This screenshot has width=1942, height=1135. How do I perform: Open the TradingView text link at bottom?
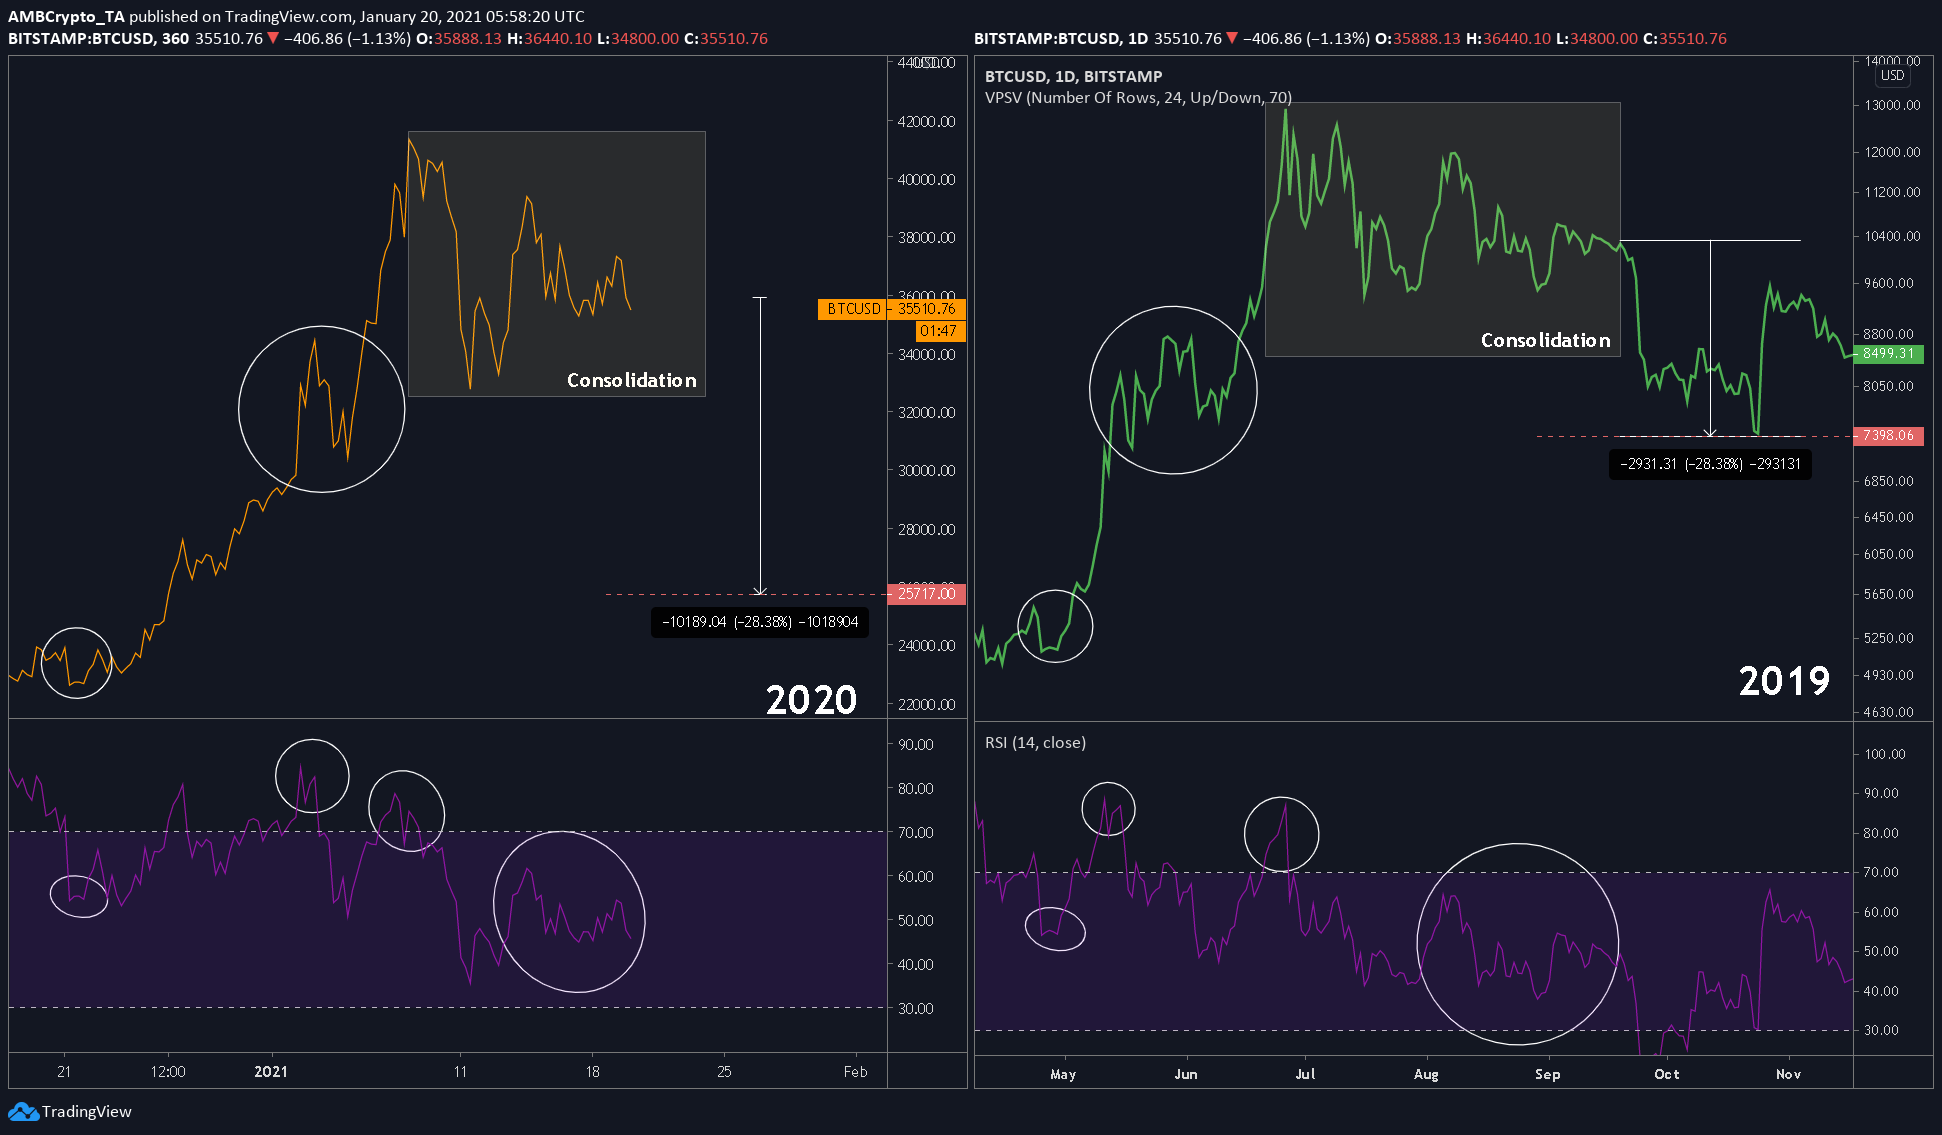(x=87, y=1112)
